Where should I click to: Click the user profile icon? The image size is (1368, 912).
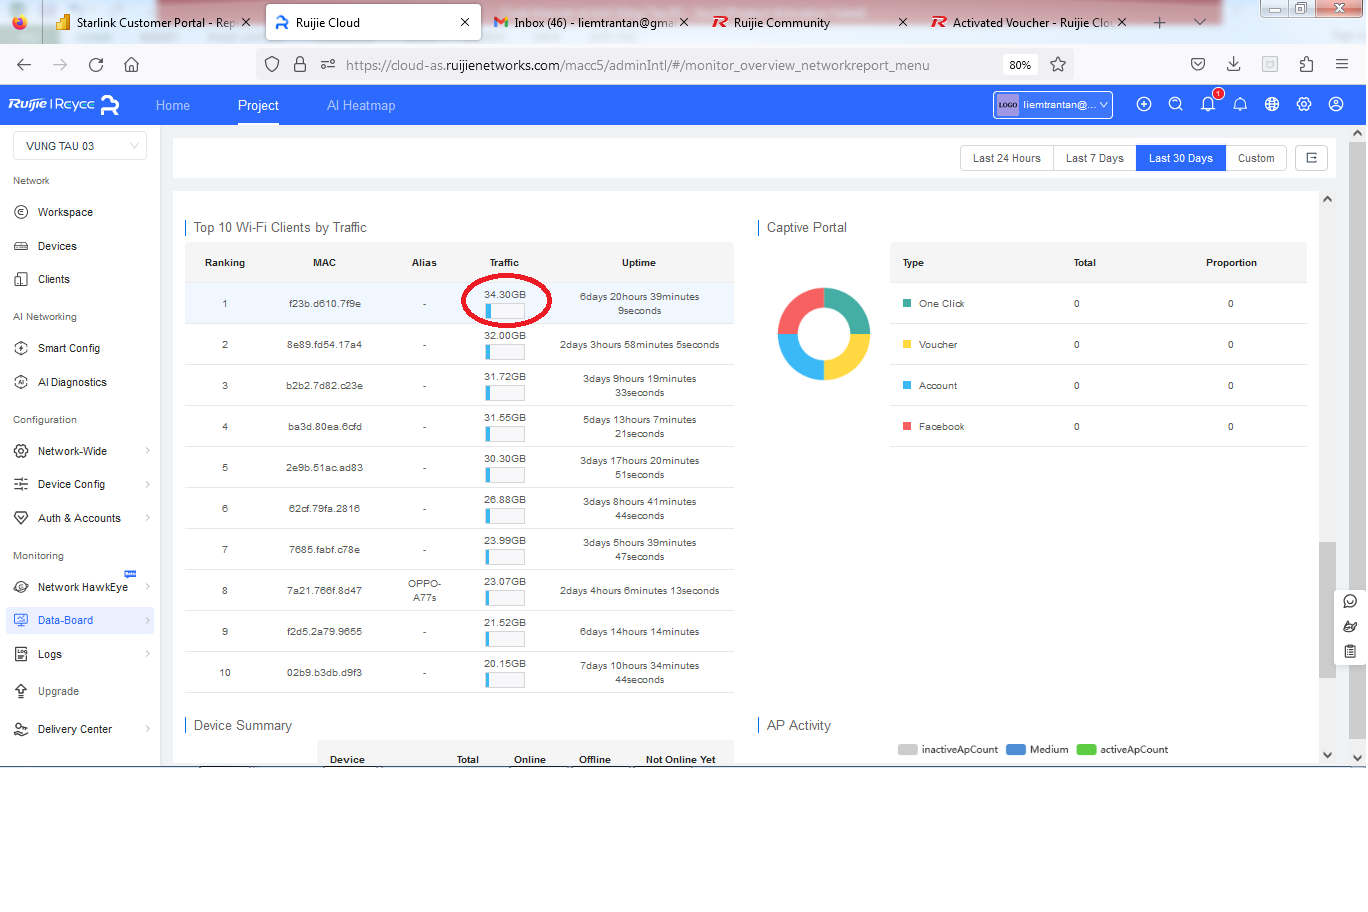tap(1336, 105)
